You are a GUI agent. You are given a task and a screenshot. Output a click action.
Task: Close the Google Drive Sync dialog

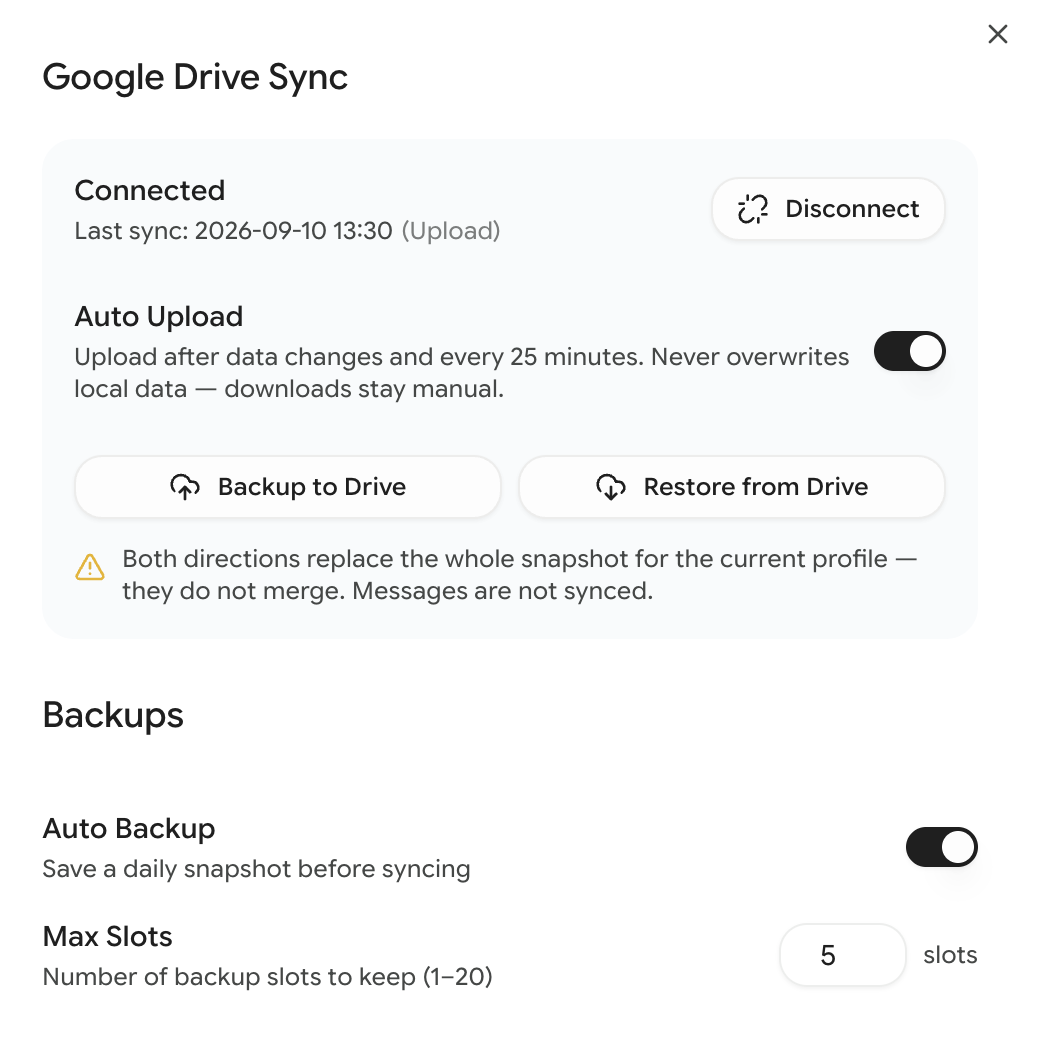coord(997,34)
